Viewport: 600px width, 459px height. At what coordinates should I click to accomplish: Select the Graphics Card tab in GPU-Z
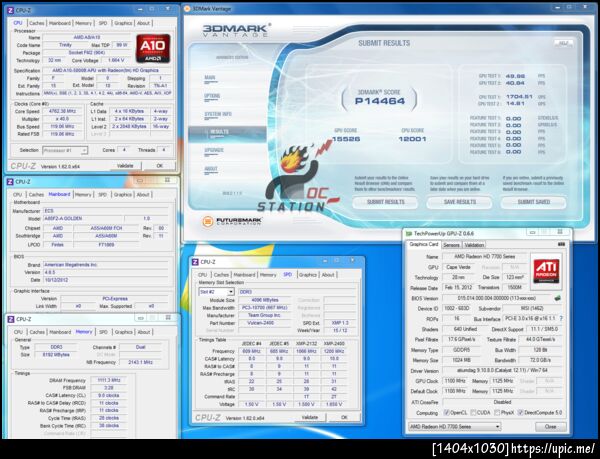(424, 244)
